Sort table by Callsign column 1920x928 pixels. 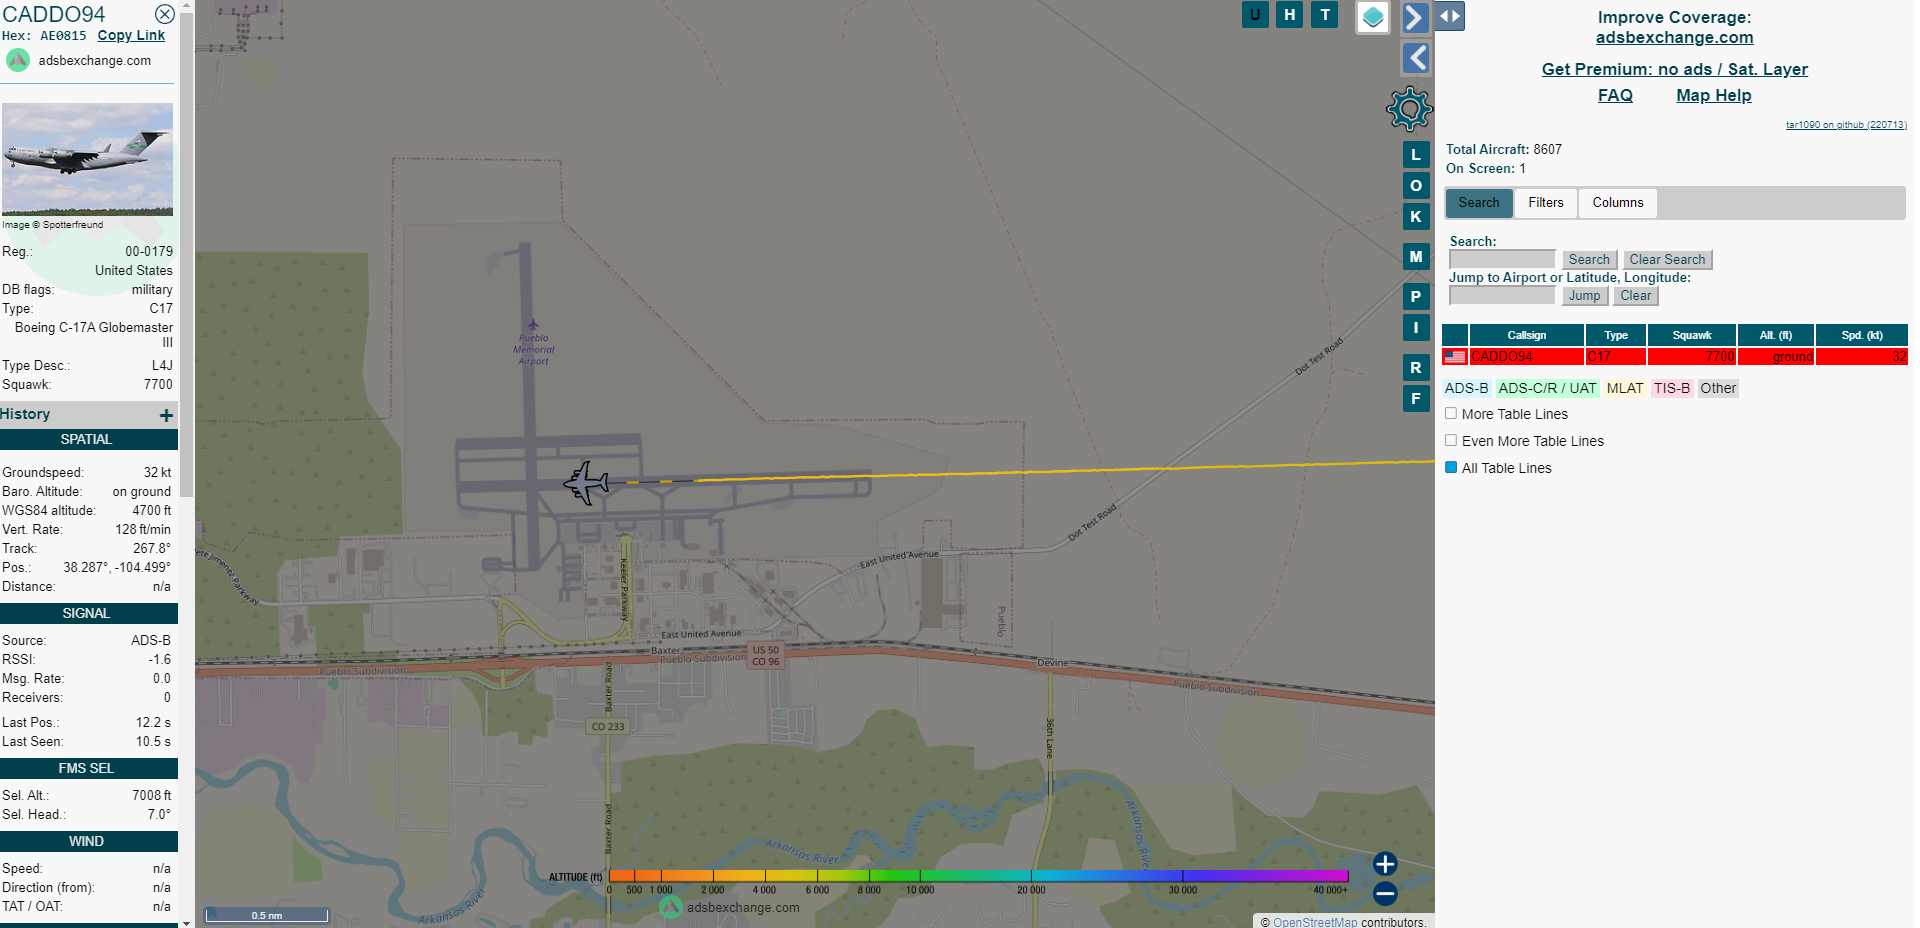pyautogui.click(x=1526, y=335)
